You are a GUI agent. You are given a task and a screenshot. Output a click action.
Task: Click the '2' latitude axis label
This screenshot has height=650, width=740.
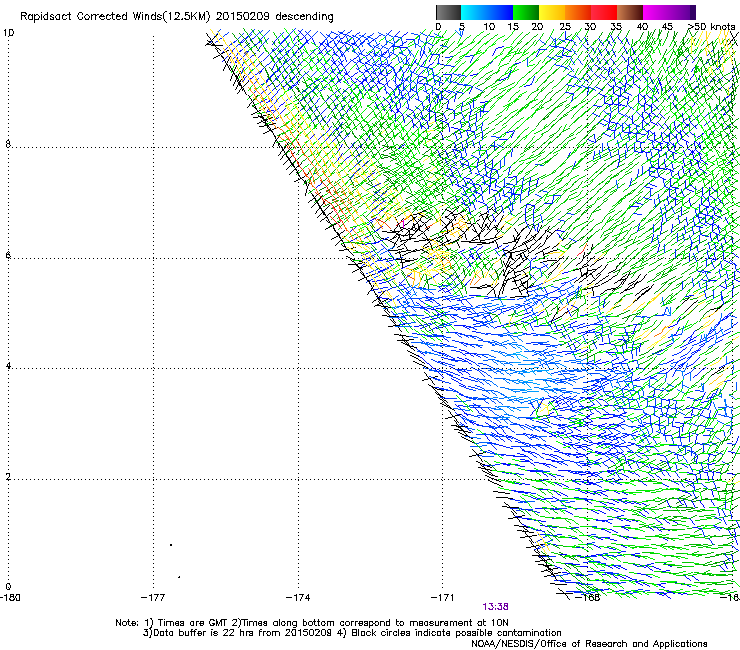click(8, 477)
